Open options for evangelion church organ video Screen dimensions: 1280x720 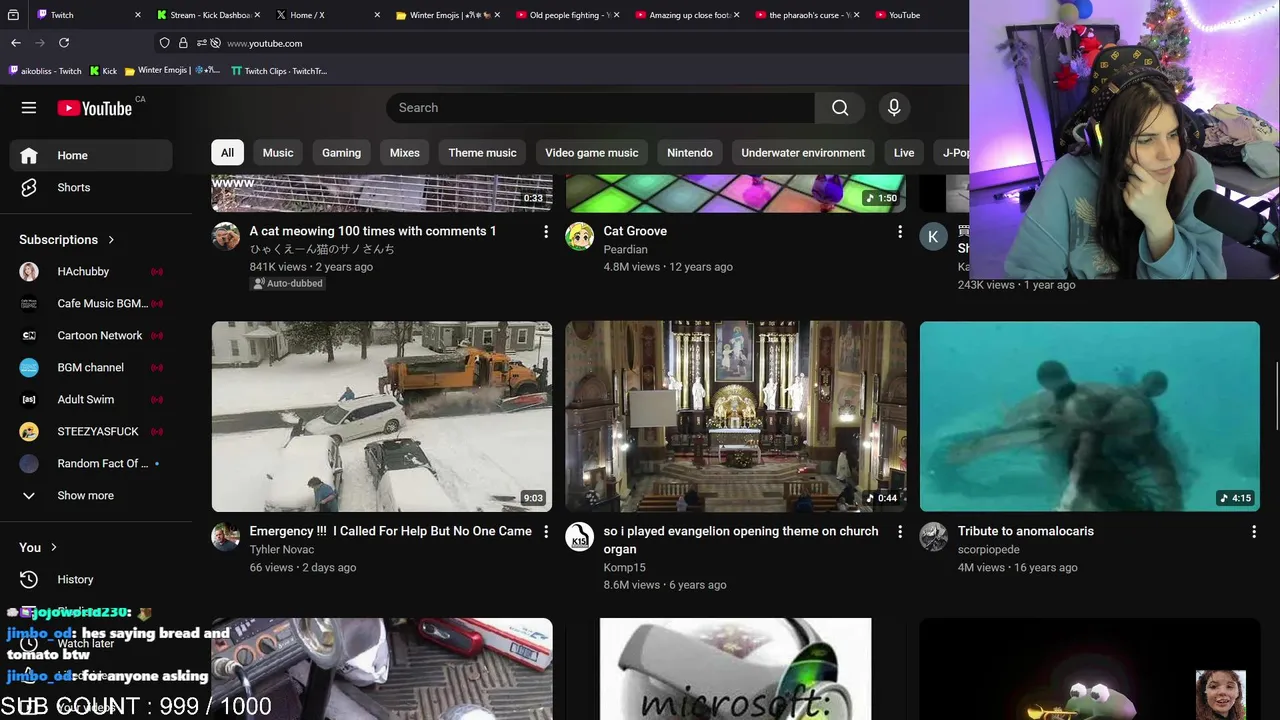point(900,531)
